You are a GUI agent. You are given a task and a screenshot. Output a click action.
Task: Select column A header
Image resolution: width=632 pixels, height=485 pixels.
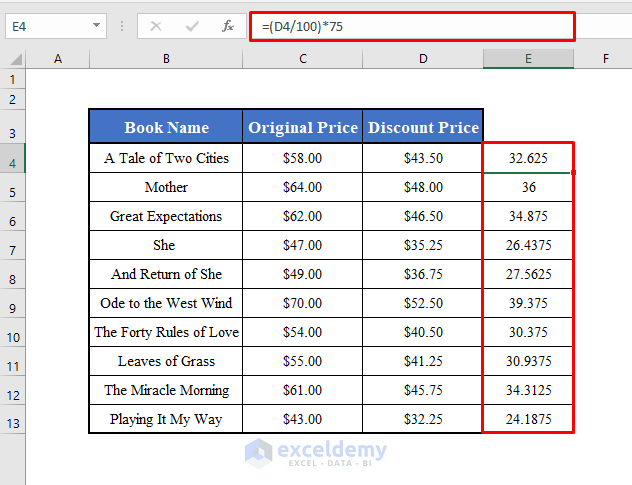click(x=58, y=59)
